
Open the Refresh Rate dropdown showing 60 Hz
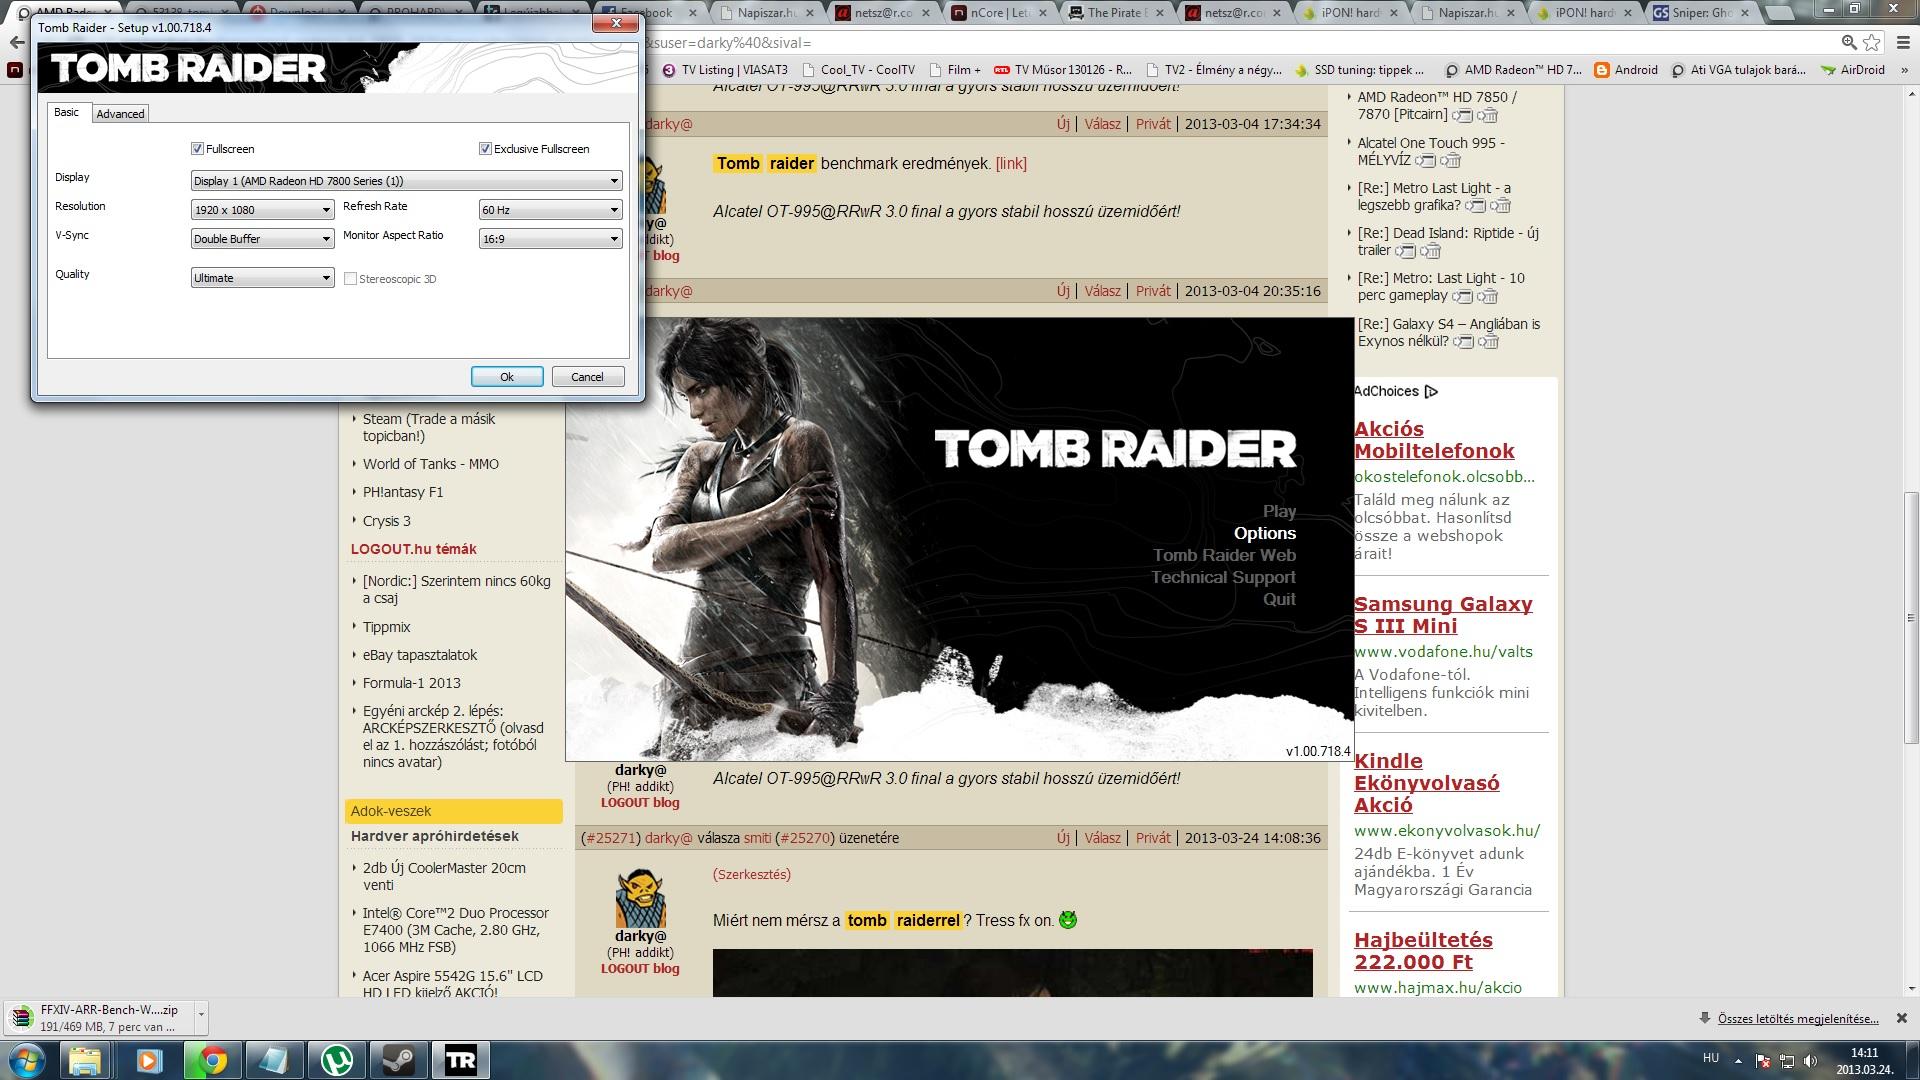[x=550, y=210]
